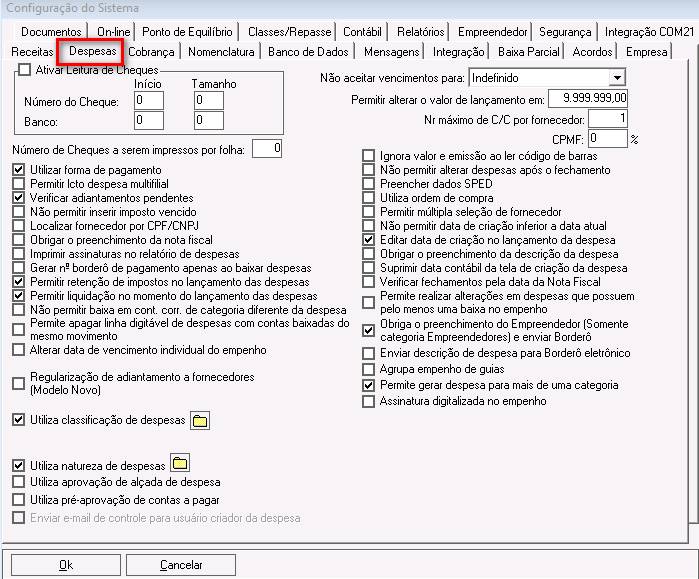The image size is (699, 579).
Task: Open the Ponto de Equilíbrio tab
Action: pos(187,32)
